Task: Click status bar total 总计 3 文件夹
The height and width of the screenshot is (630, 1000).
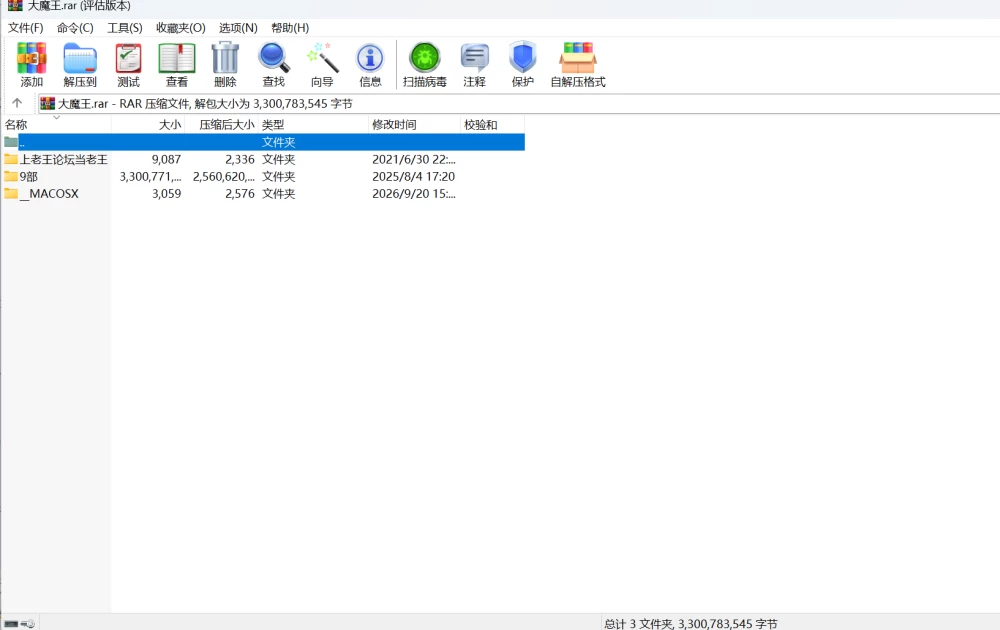Action: click(x=691, y=624)
